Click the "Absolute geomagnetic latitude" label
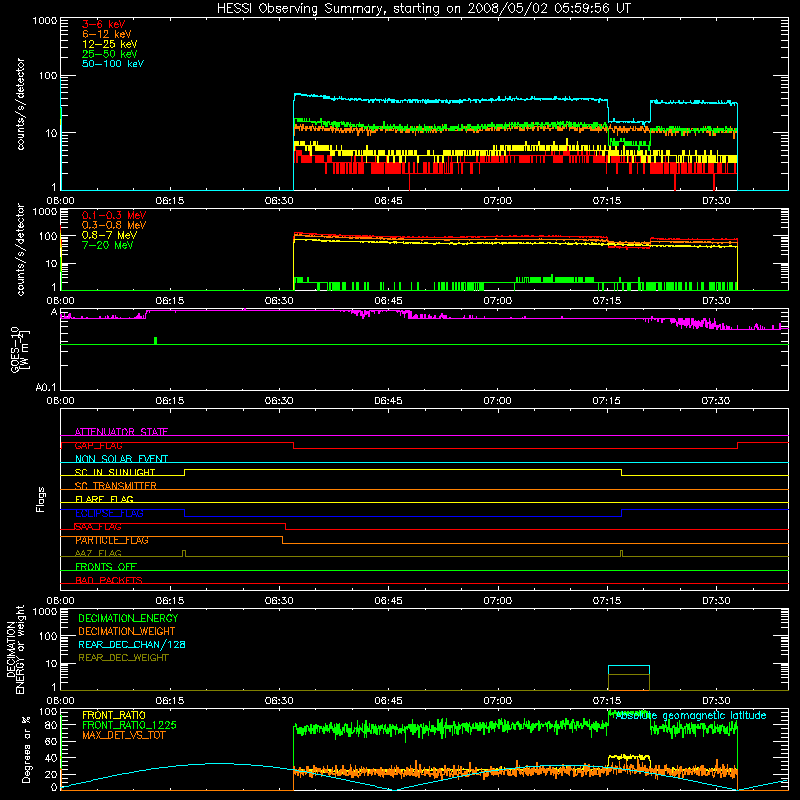Screen dimensions: 800x800 tap(691, 716)
